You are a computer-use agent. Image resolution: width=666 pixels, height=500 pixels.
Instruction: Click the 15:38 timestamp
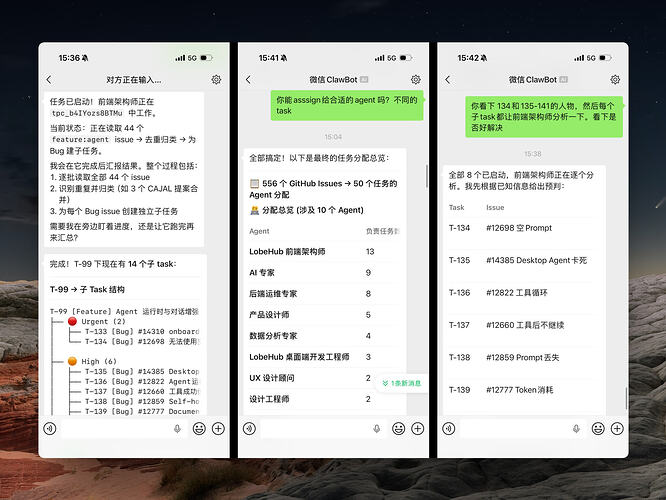[x=533, y=154]
